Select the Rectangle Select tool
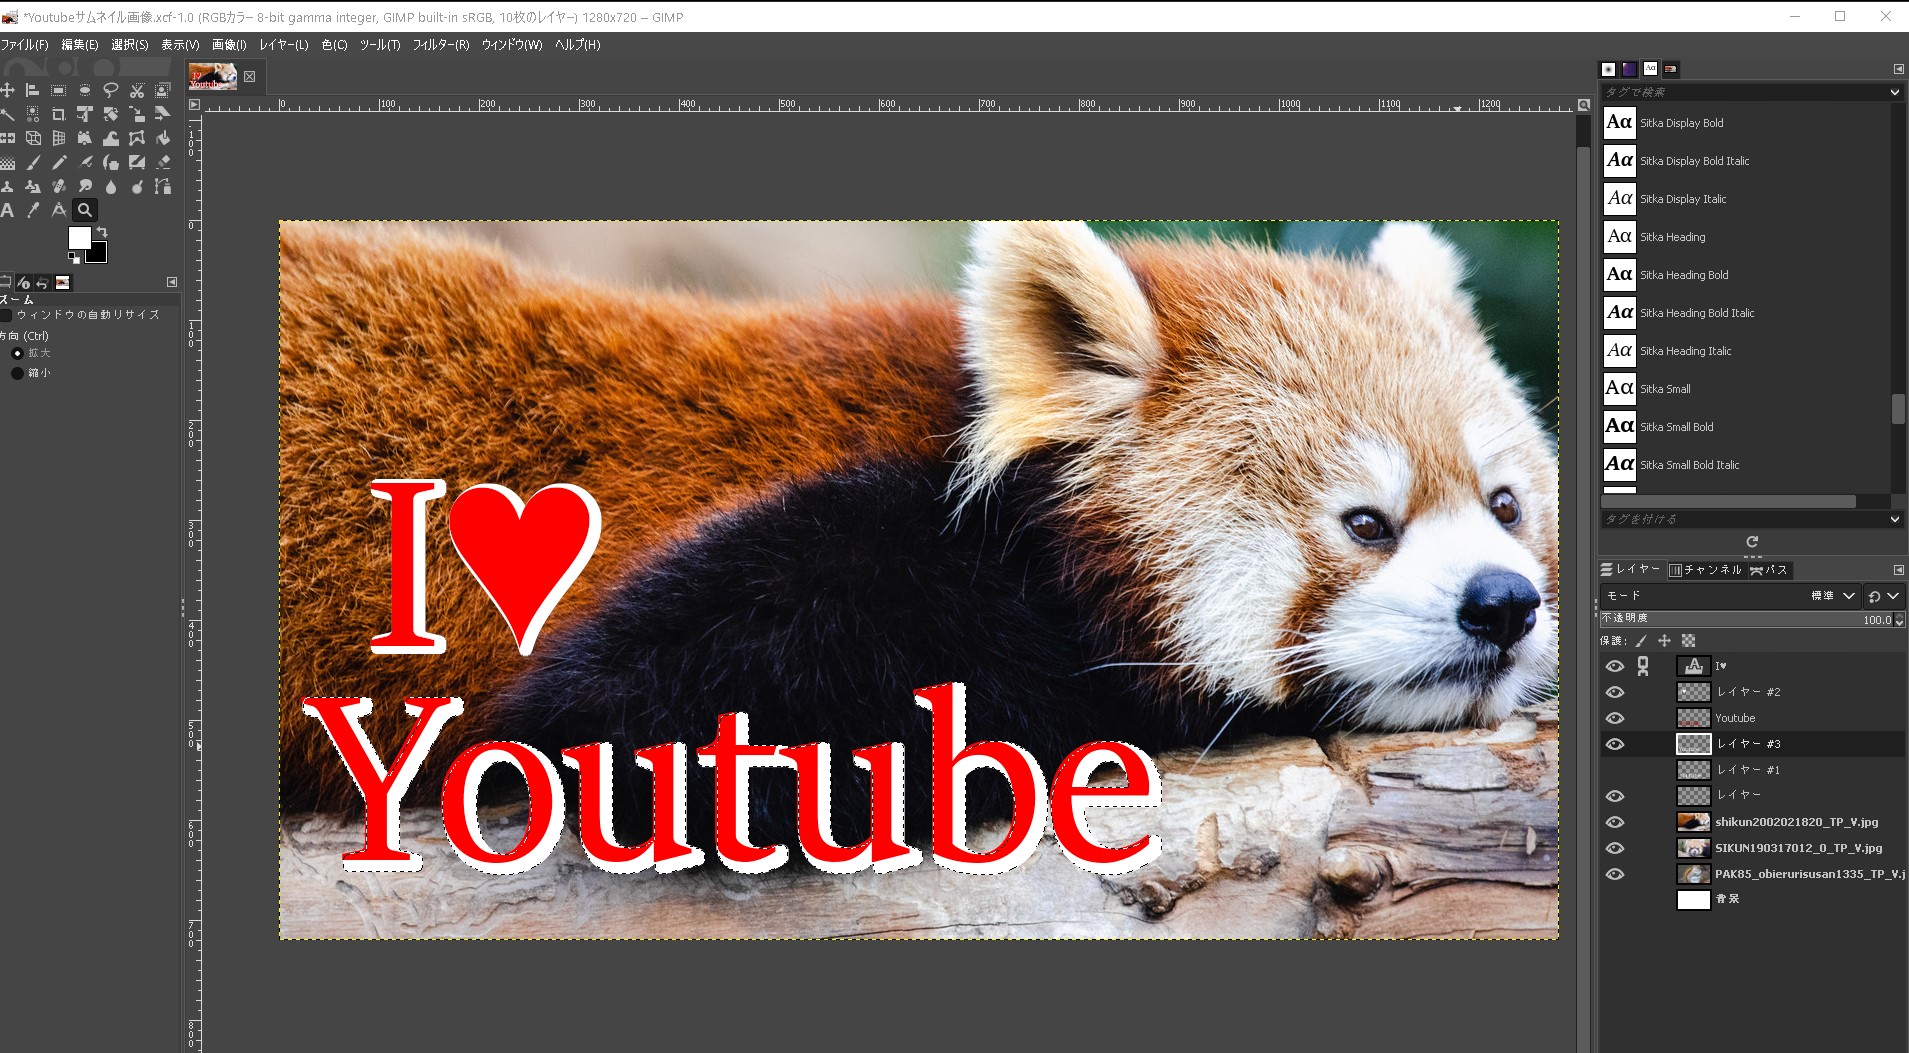The height and width of the screenshot is (1053, 1909). (x=59, y=90)
